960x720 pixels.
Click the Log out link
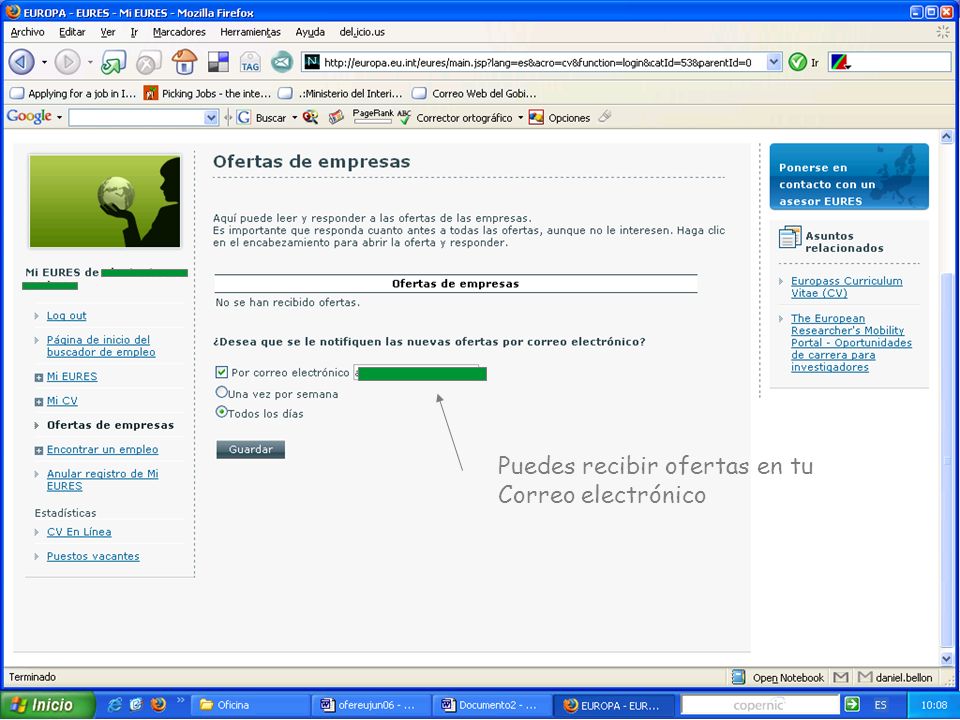(x=67, y=315)
